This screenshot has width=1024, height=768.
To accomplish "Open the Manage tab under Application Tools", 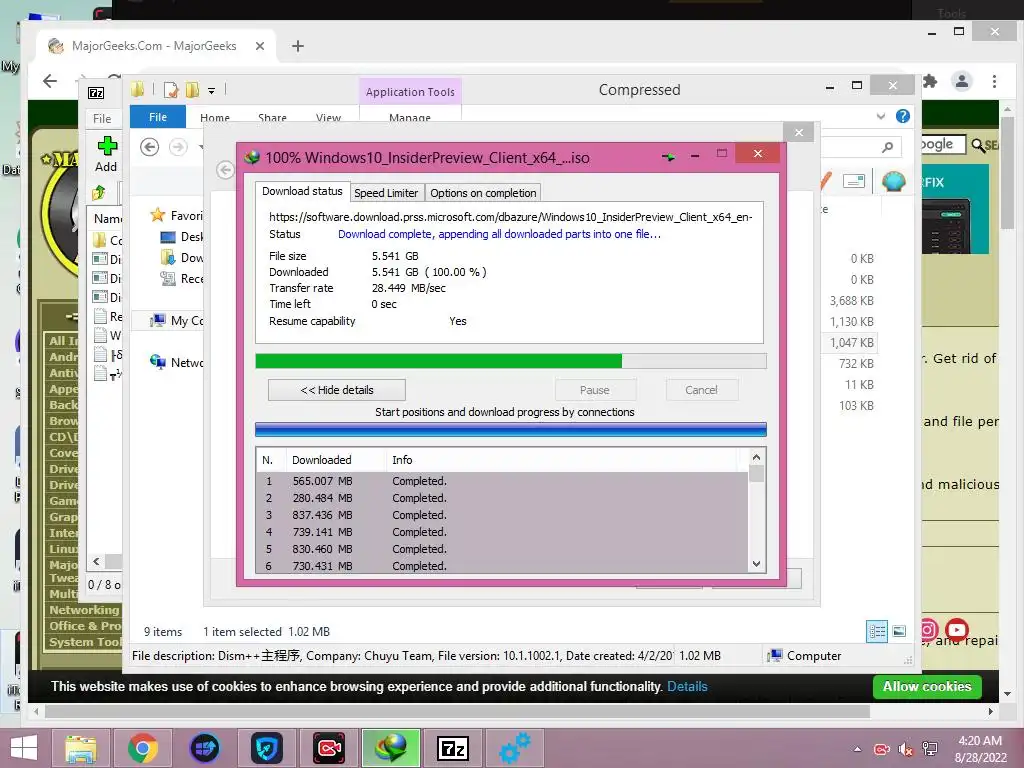I will (x=409, y=118).
